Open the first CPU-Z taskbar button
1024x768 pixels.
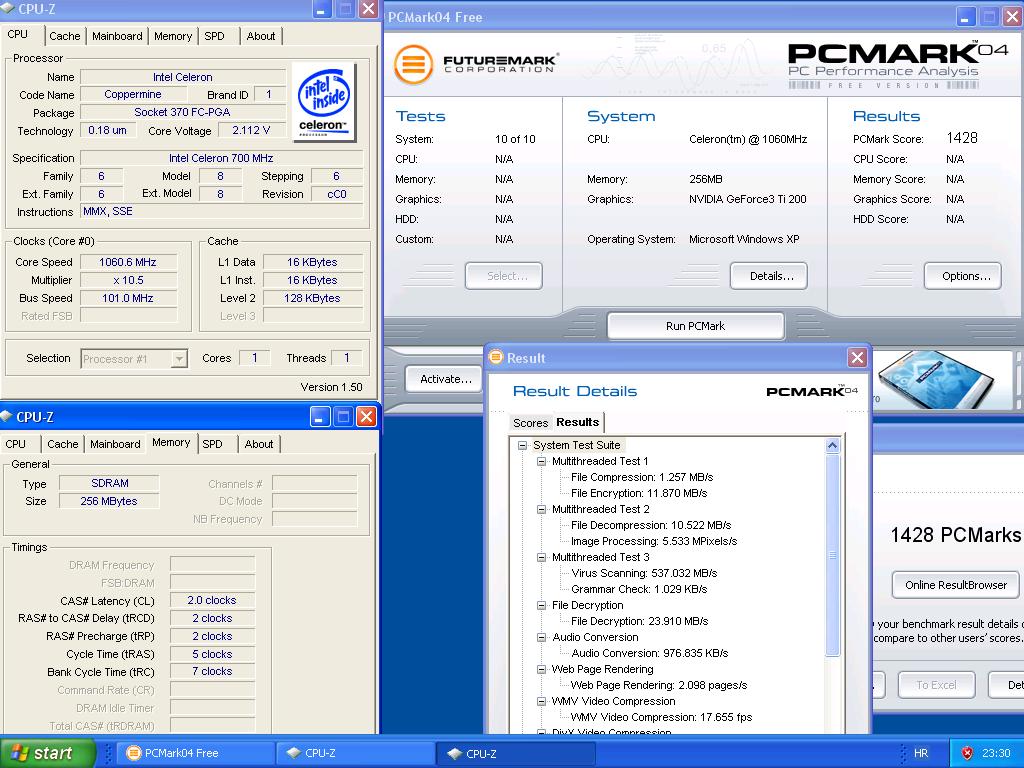point(355,753)
